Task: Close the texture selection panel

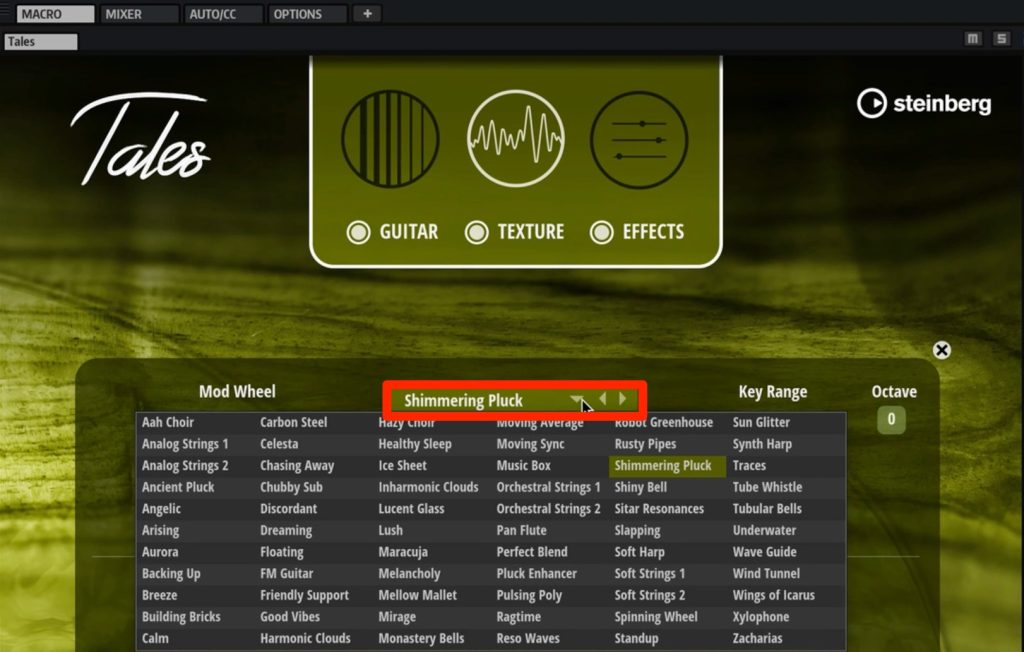Action: (941, 350)
